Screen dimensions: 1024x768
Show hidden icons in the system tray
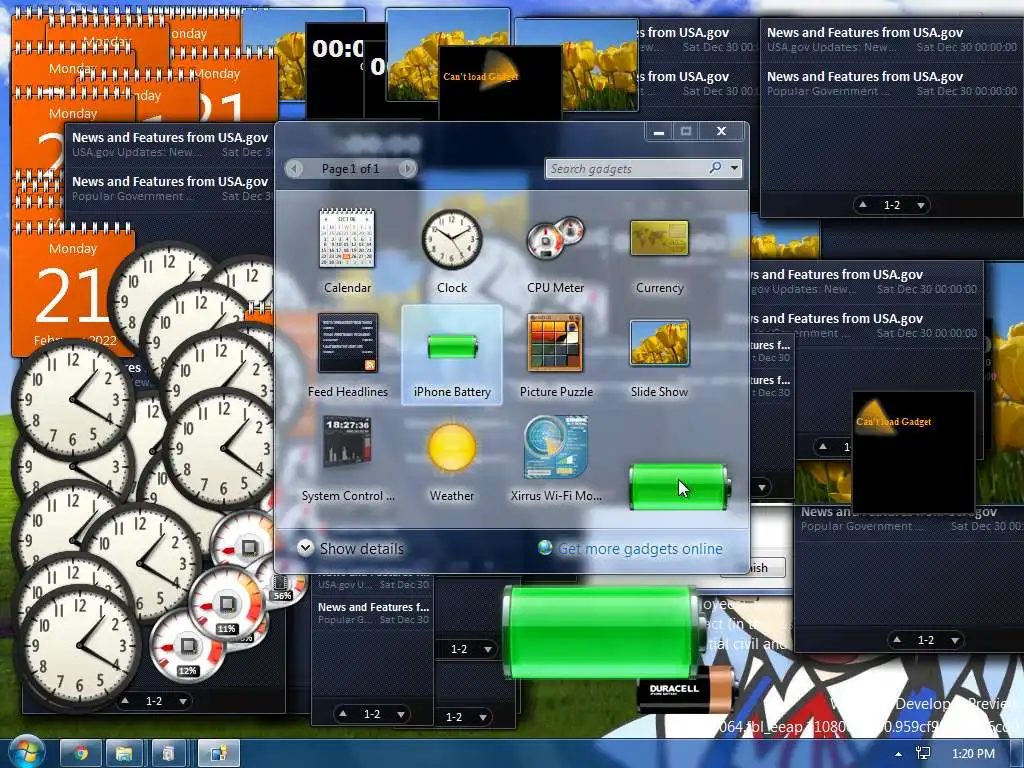[x=899, y=754]
